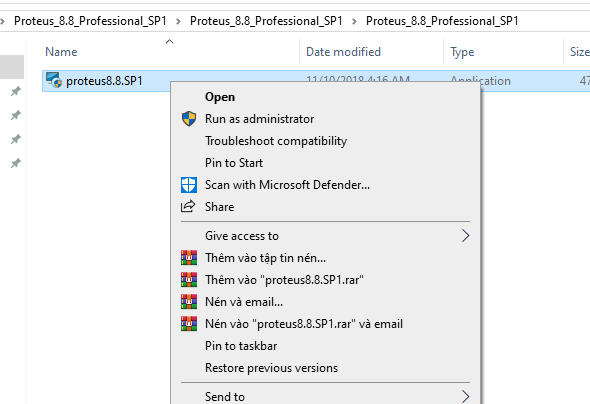590x404 pixels.
Task: Click WinRAR icon beside Thêm vào tập tin nén
Action: tap(189, 258)
